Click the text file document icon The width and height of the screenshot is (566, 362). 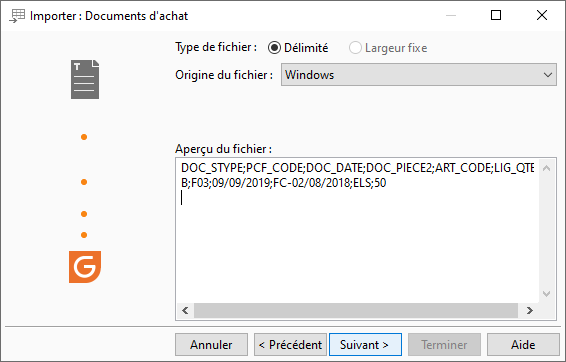85,79
